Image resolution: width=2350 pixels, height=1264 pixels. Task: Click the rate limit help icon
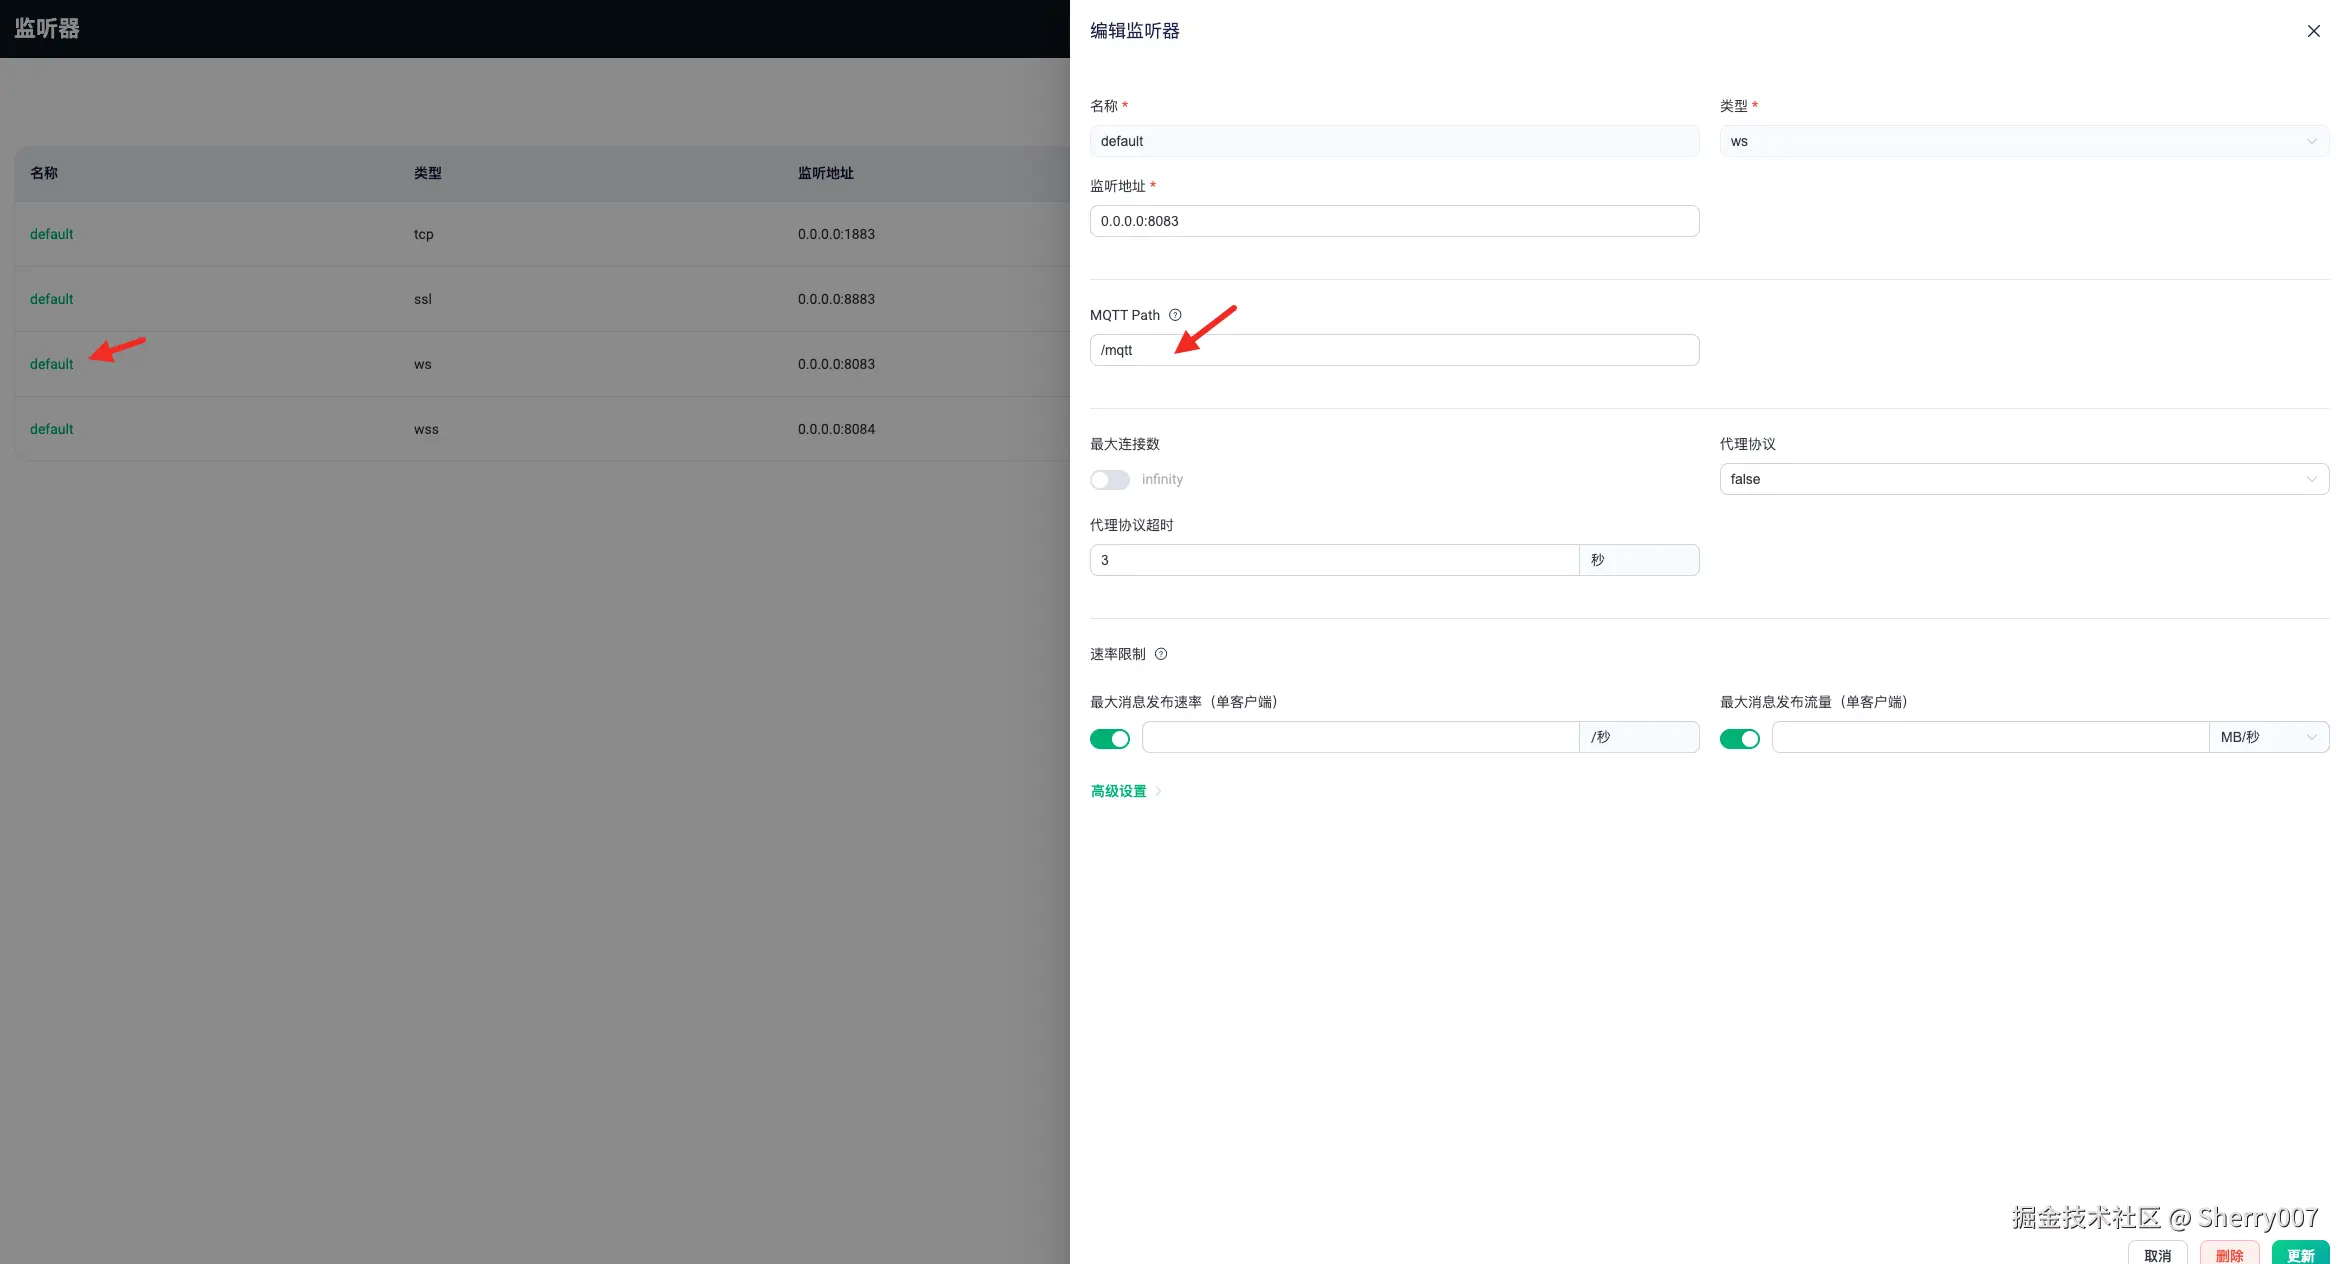[1161, 654]
